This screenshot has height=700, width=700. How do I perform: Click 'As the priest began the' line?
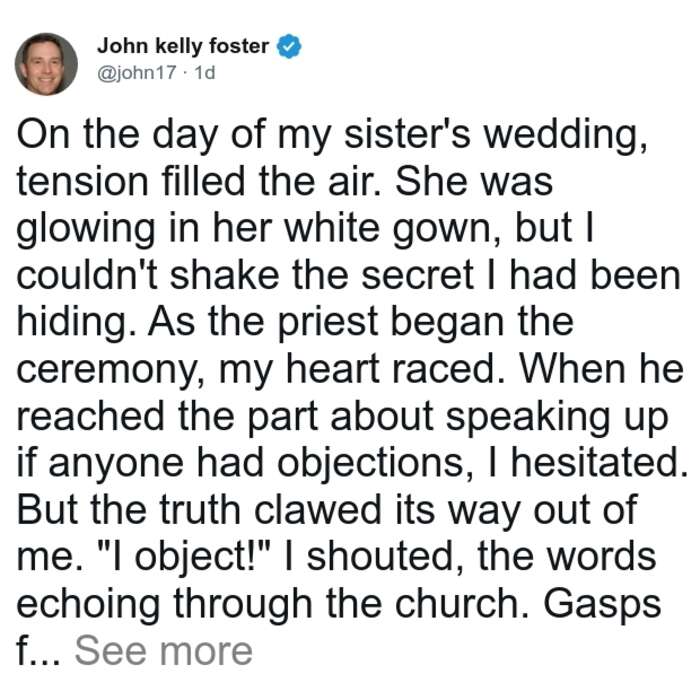tap(361, 324)
